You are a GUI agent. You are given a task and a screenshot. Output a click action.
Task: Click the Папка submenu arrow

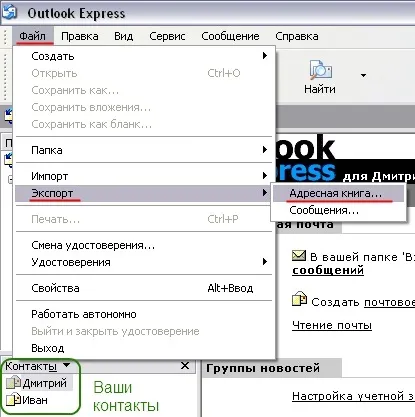click(265, 150)
